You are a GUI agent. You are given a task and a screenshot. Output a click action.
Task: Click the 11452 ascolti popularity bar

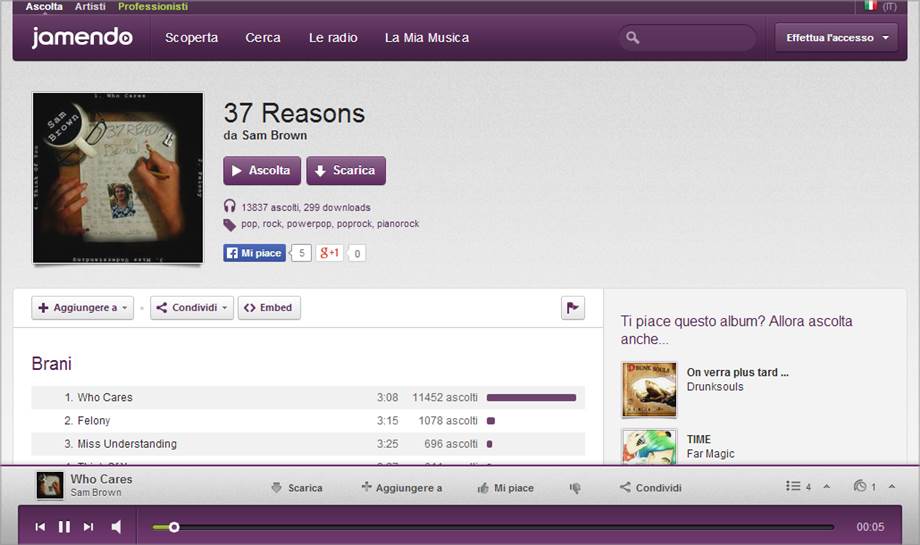click(532, 397)
